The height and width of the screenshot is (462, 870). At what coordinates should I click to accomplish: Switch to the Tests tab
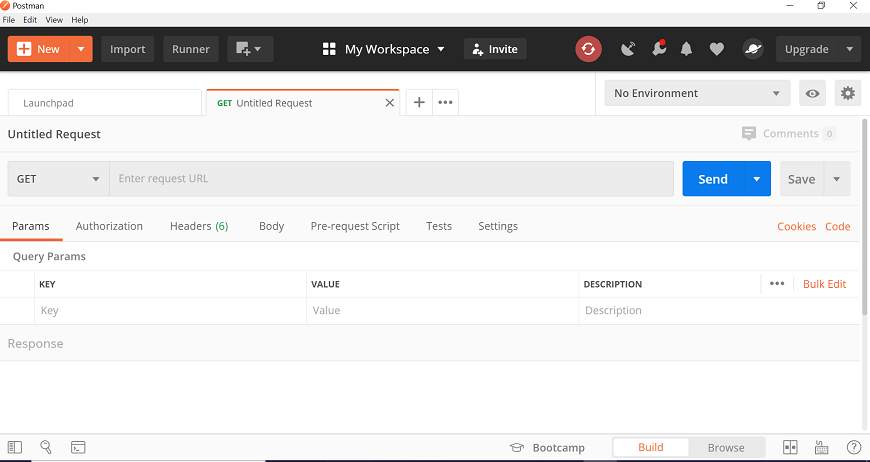tap(439, 226)
